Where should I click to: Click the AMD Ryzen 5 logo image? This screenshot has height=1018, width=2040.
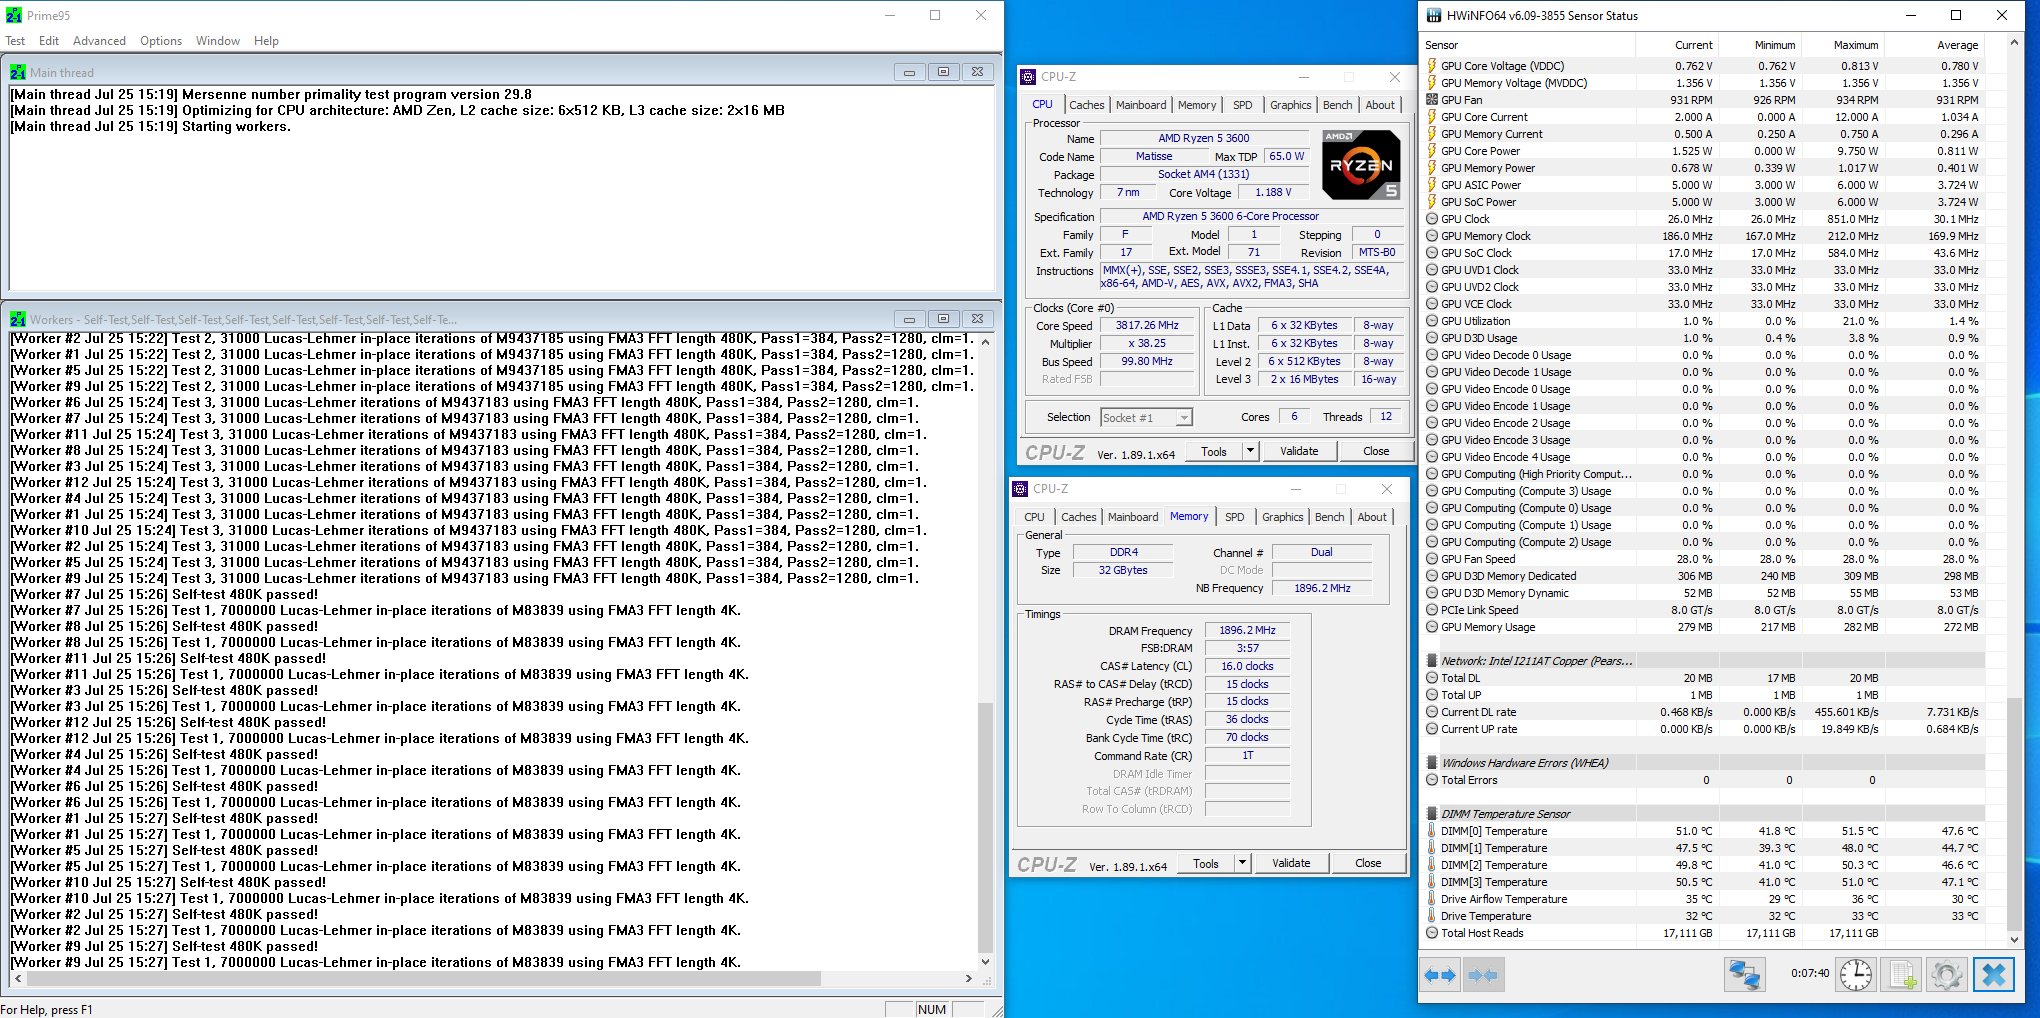pos(1361,164)
